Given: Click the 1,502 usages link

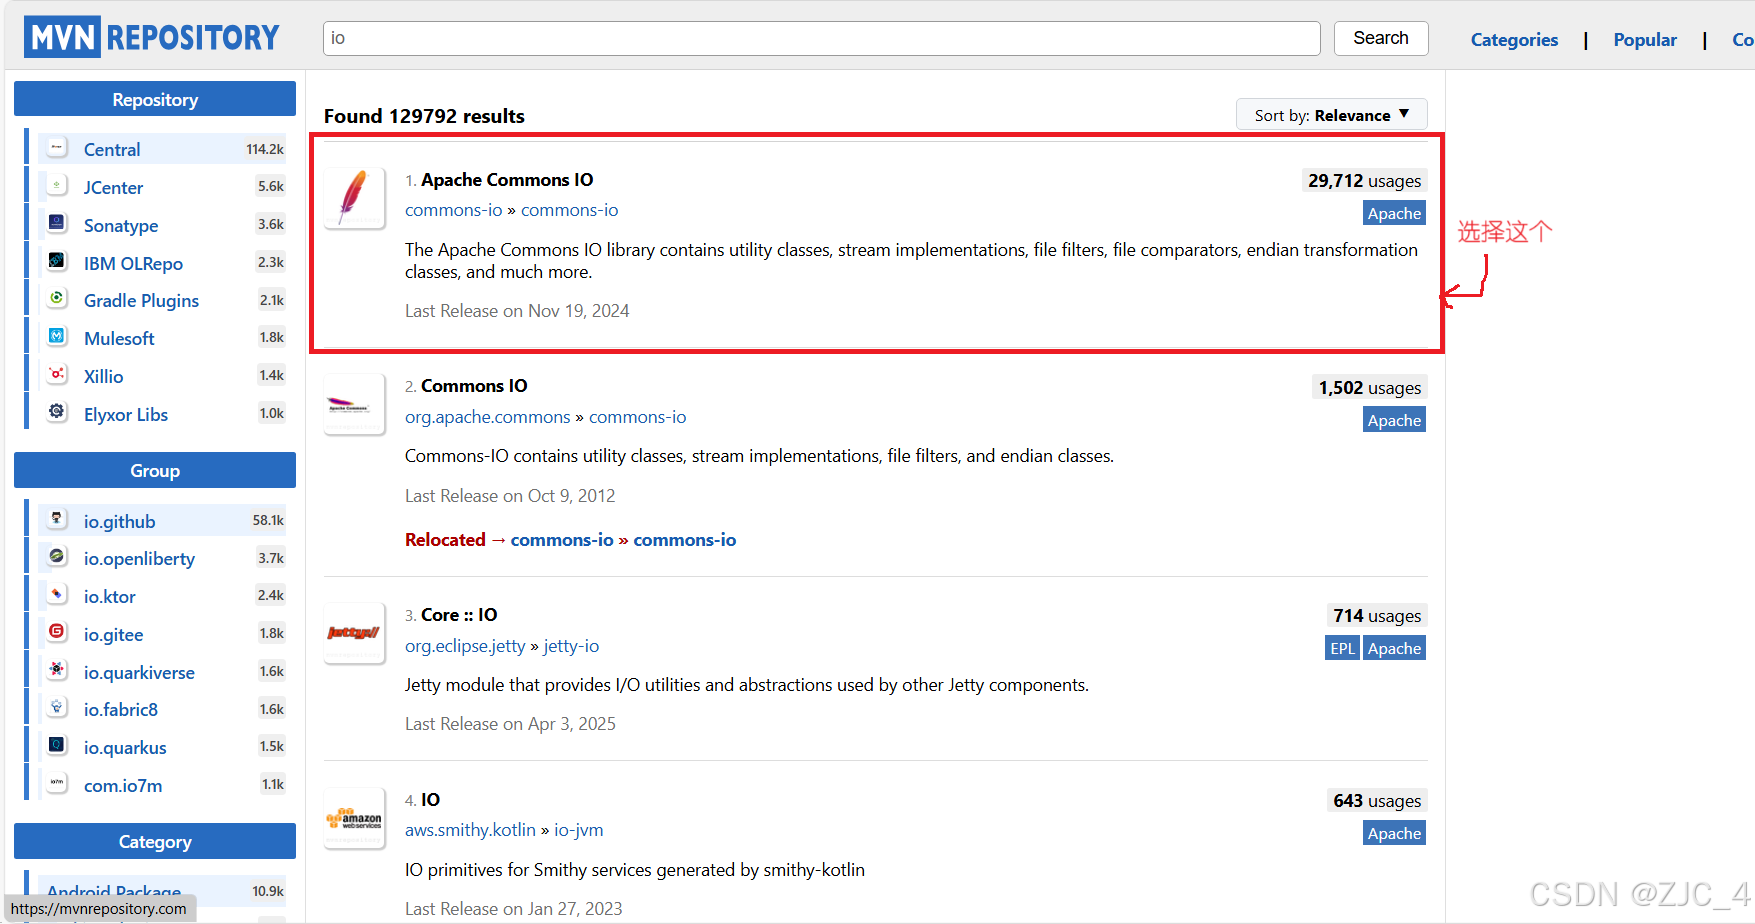Looking at the screenshot, I should click(1369, 388).
